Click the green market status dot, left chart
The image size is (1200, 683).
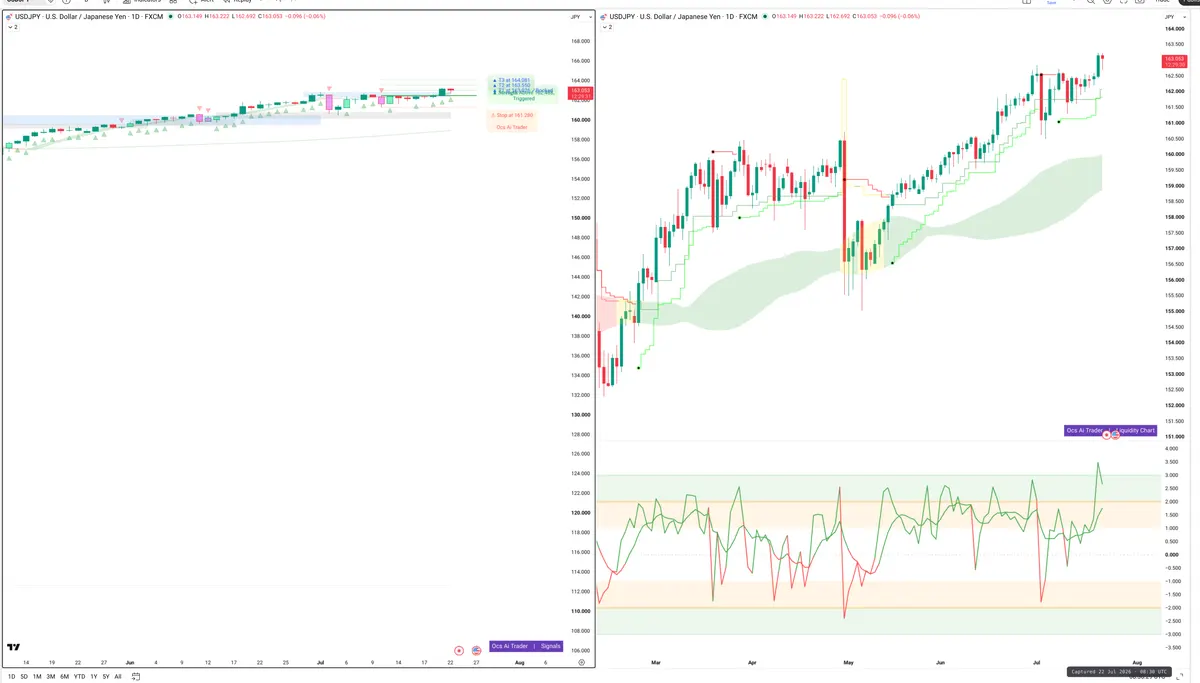(x=170, y=17)
